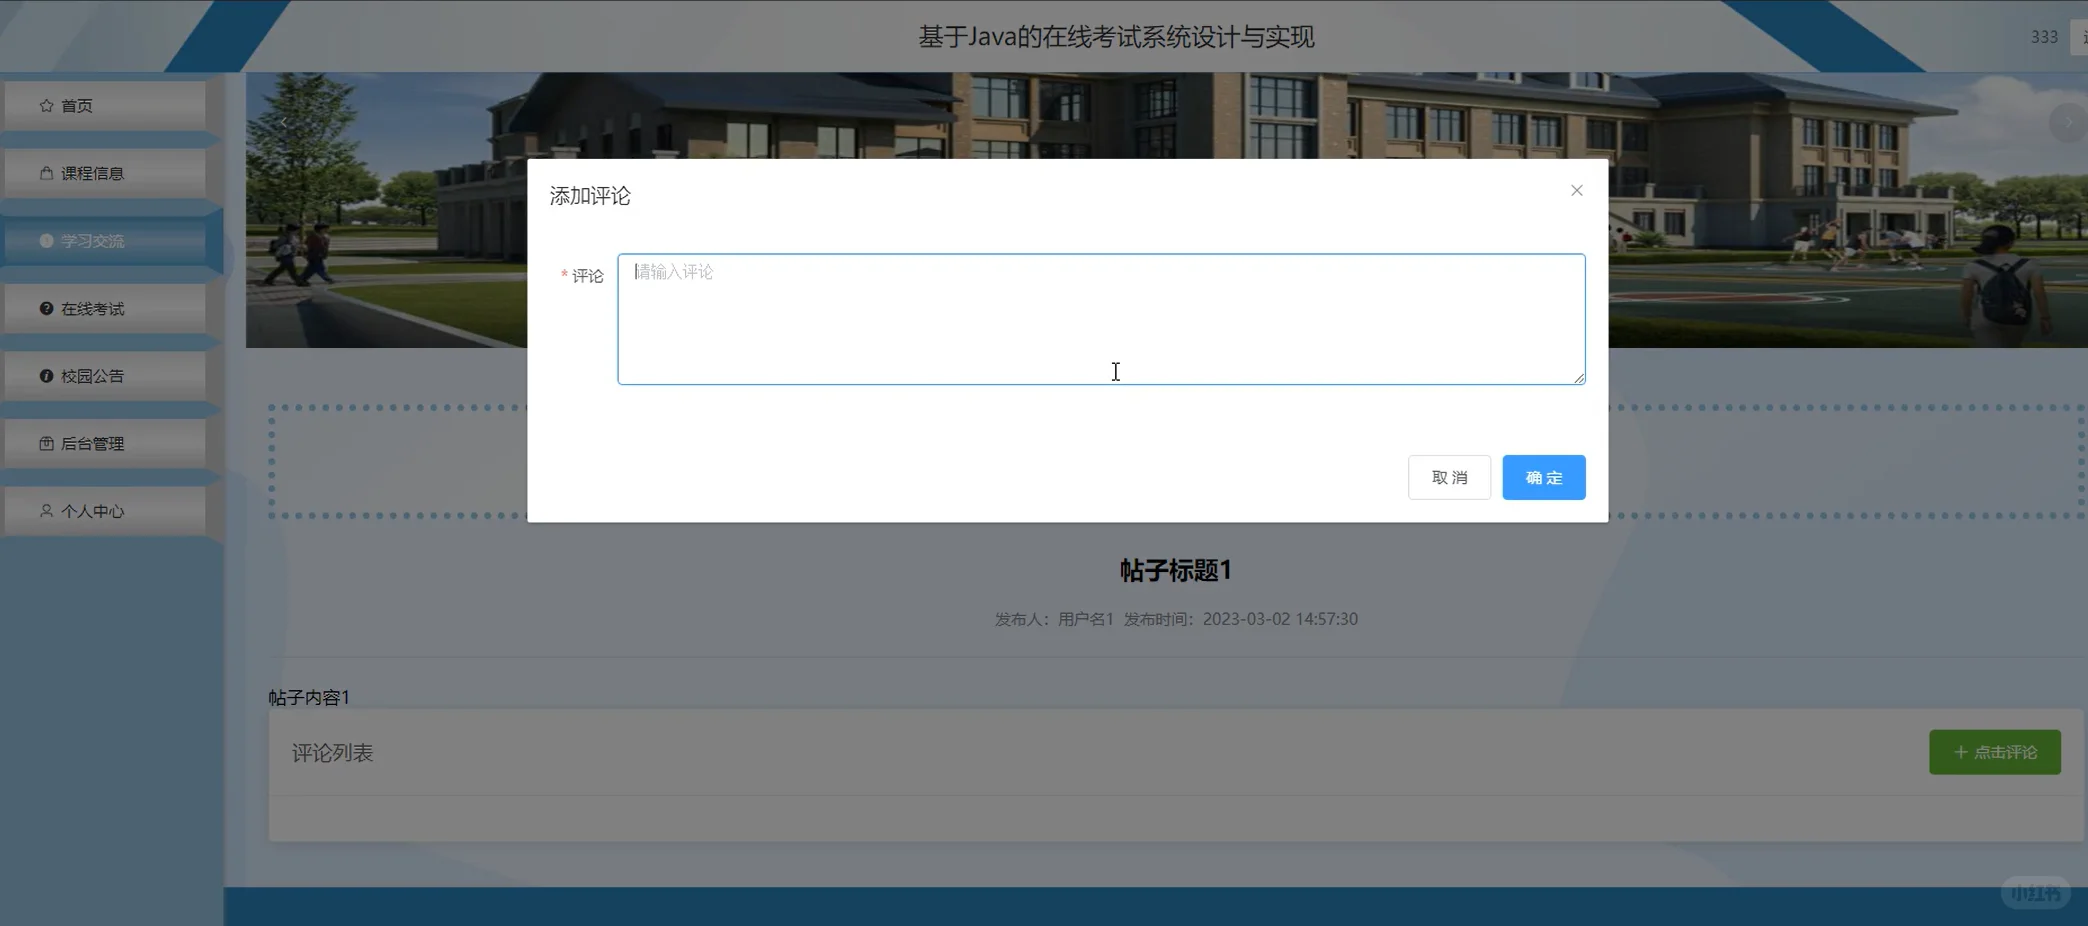
Task: Click the right arrow on the banner carousel
Action: [2066, 122]
